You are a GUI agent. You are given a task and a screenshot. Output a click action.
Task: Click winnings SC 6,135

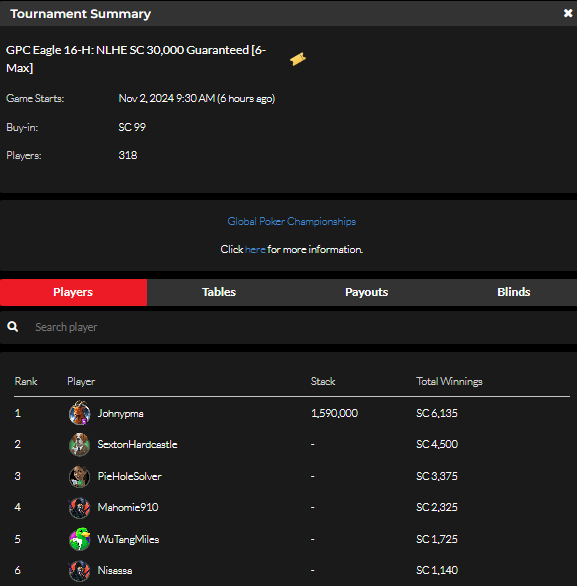click(x=437, y=413)
